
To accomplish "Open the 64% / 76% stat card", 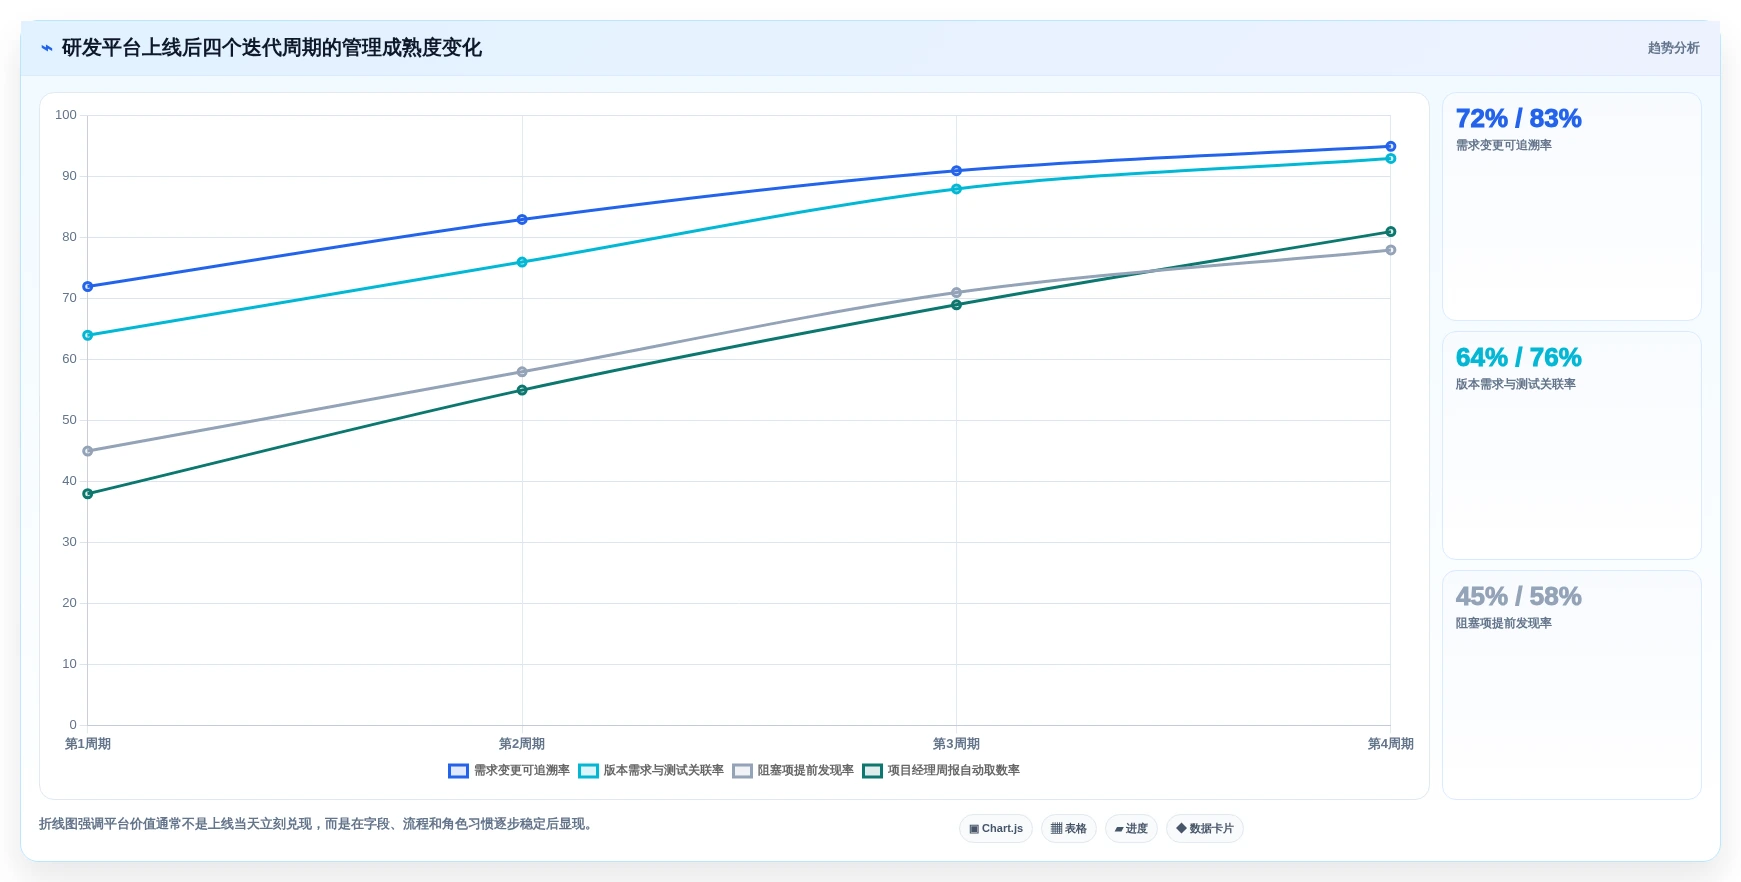I will (x=1572, y=446).
